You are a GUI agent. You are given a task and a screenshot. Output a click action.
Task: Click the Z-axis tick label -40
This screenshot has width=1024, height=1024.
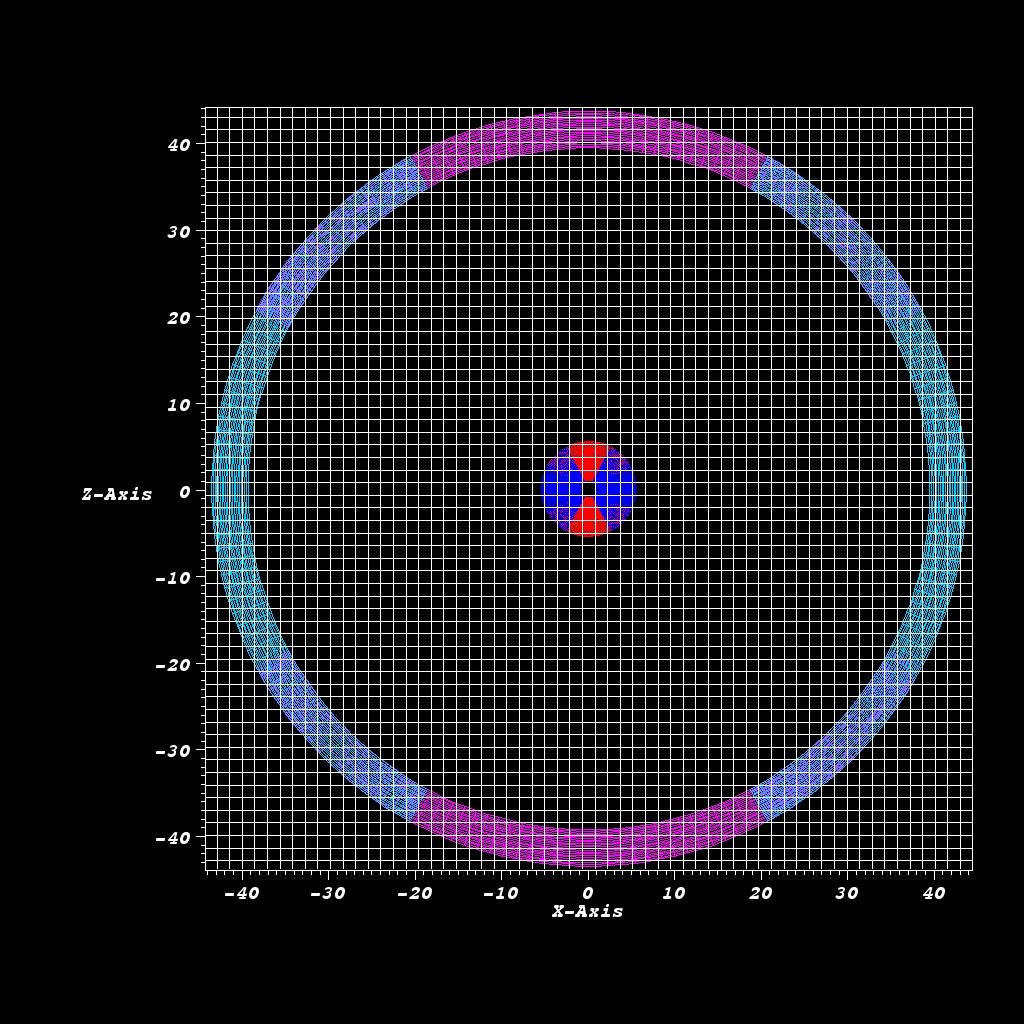172,837
